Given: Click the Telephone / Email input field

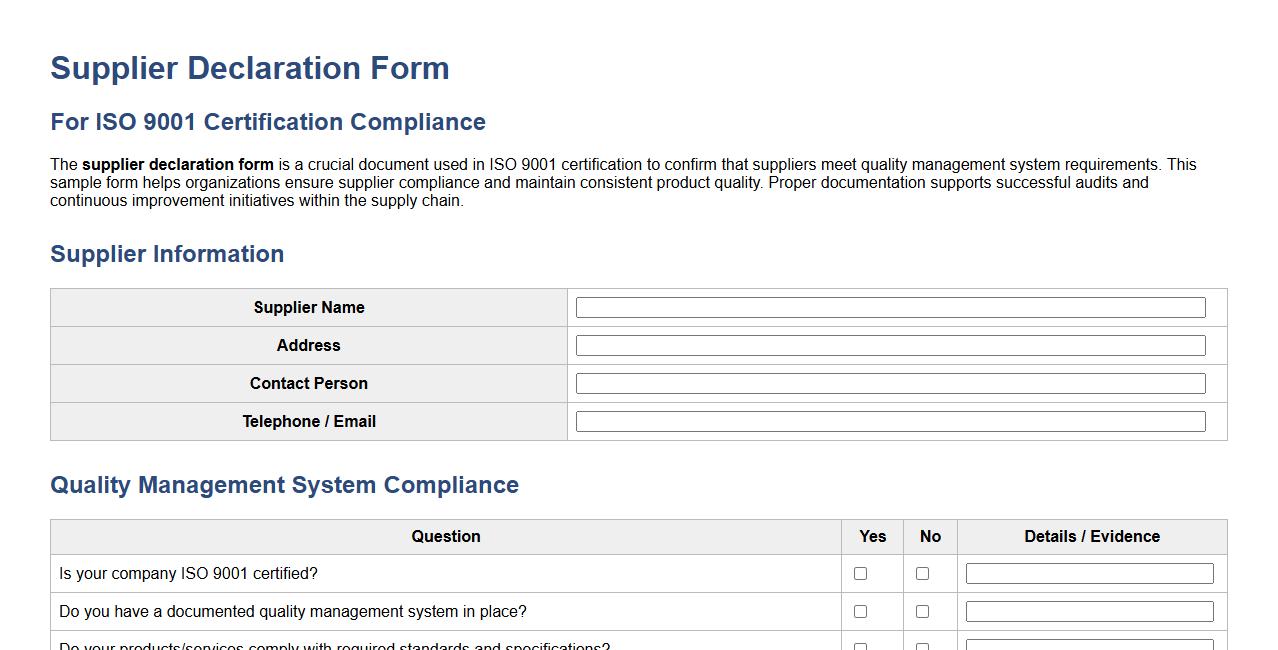Looking at the screenshot, I should coord(890,420).
